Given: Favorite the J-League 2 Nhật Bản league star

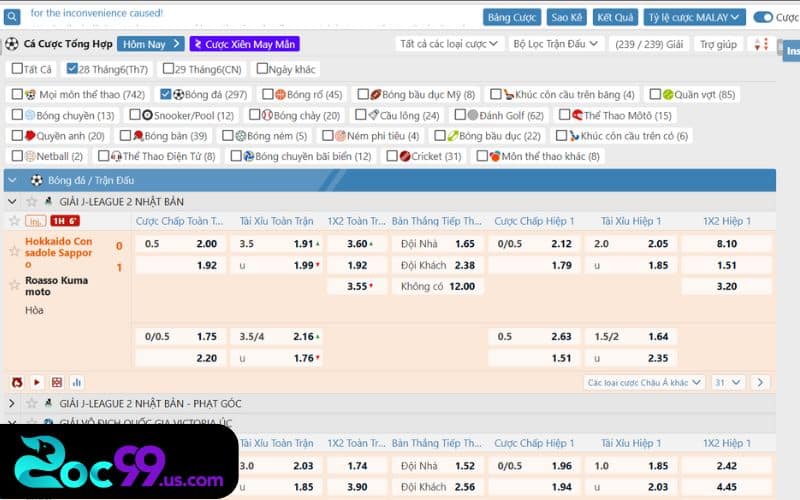Looking at the screenshot, I should click(32, 202).
